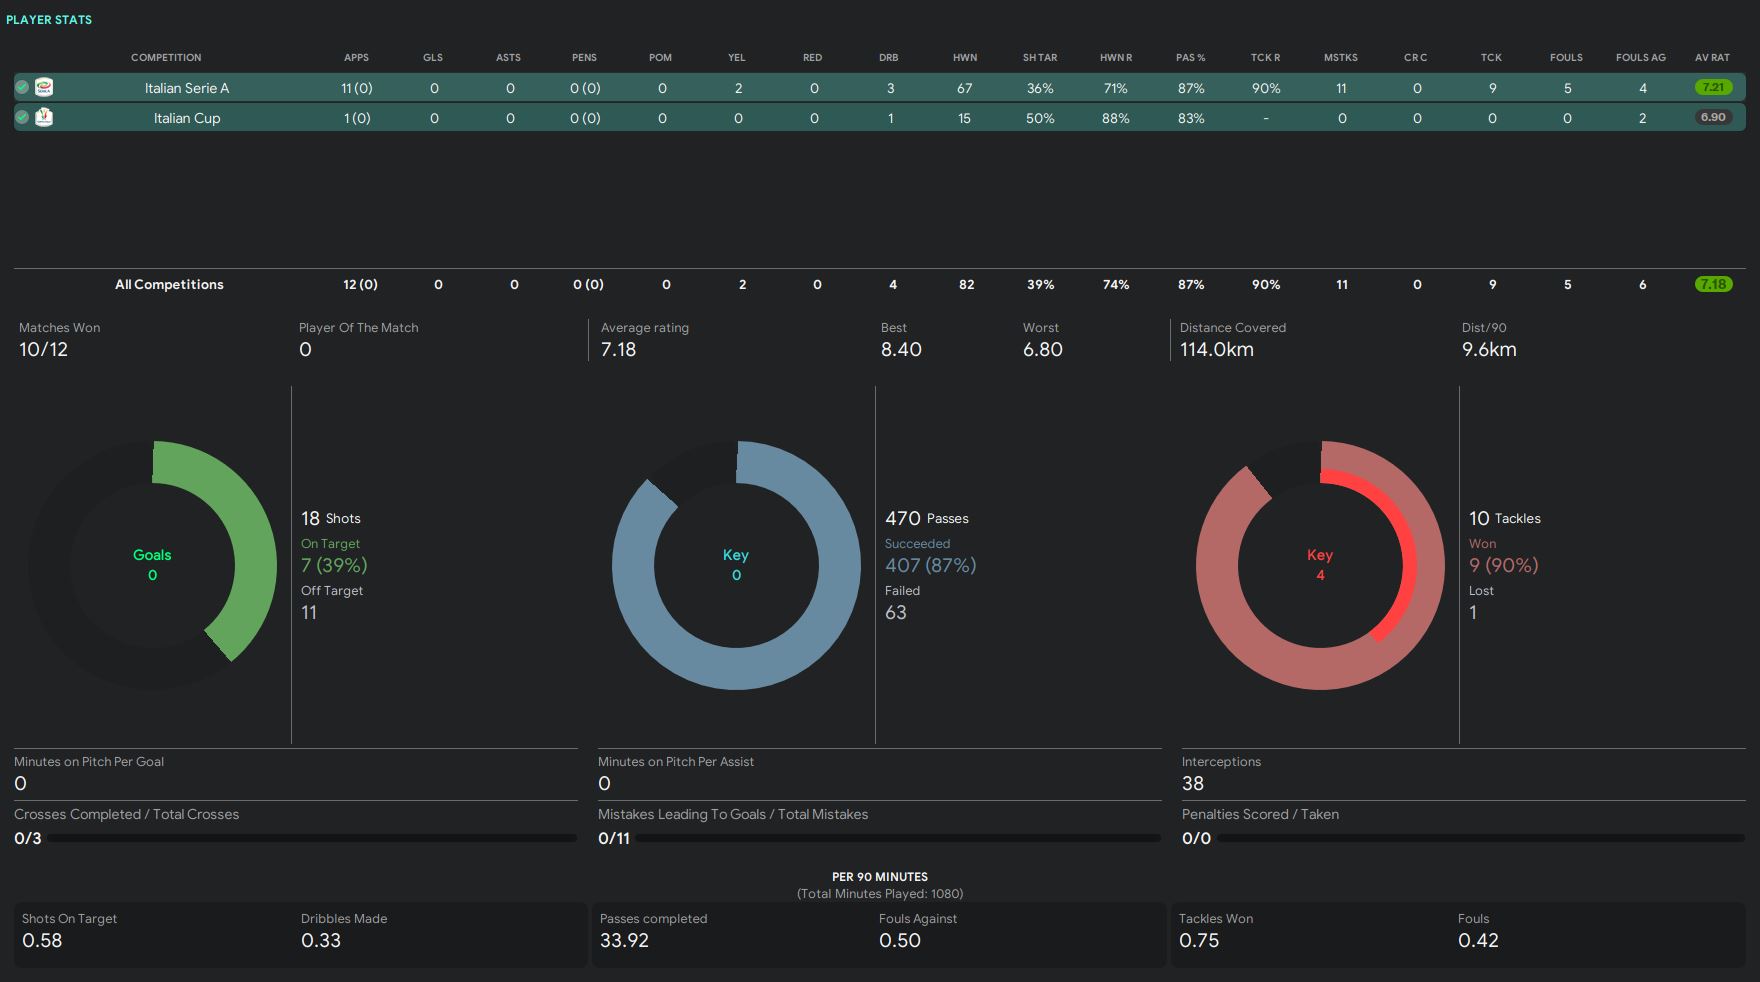Sort table by the COMPETITION column header
Screen dimensions: 1760x982
coord(166,58)
